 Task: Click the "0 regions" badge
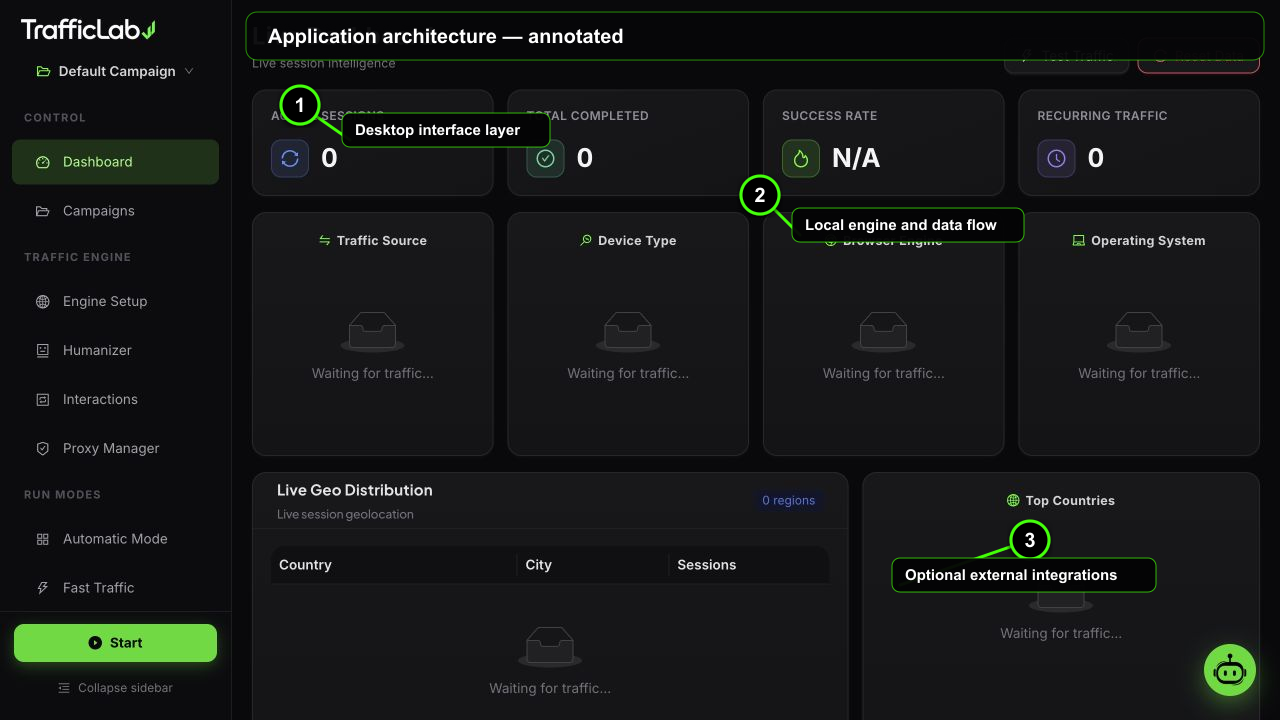[789, 500]
